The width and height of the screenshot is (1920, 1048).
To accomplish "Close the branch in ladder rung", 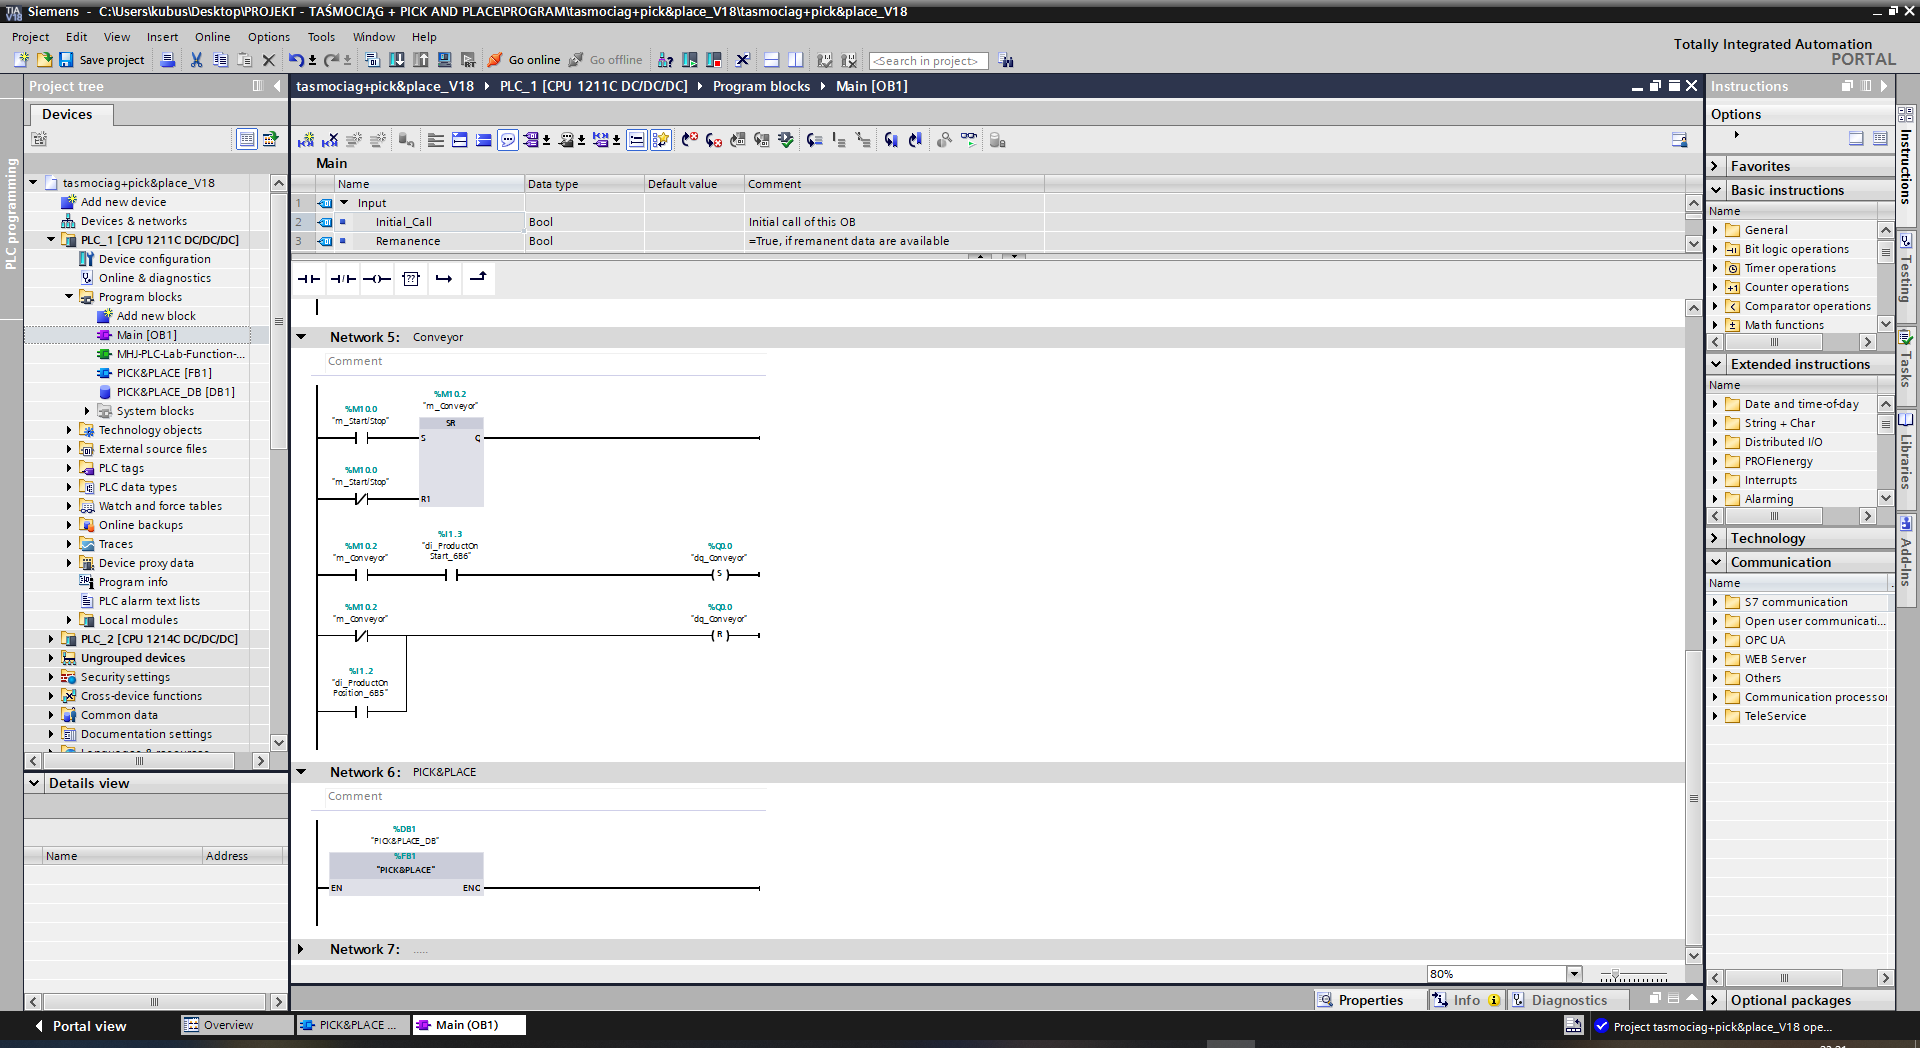I will [478, 279].
